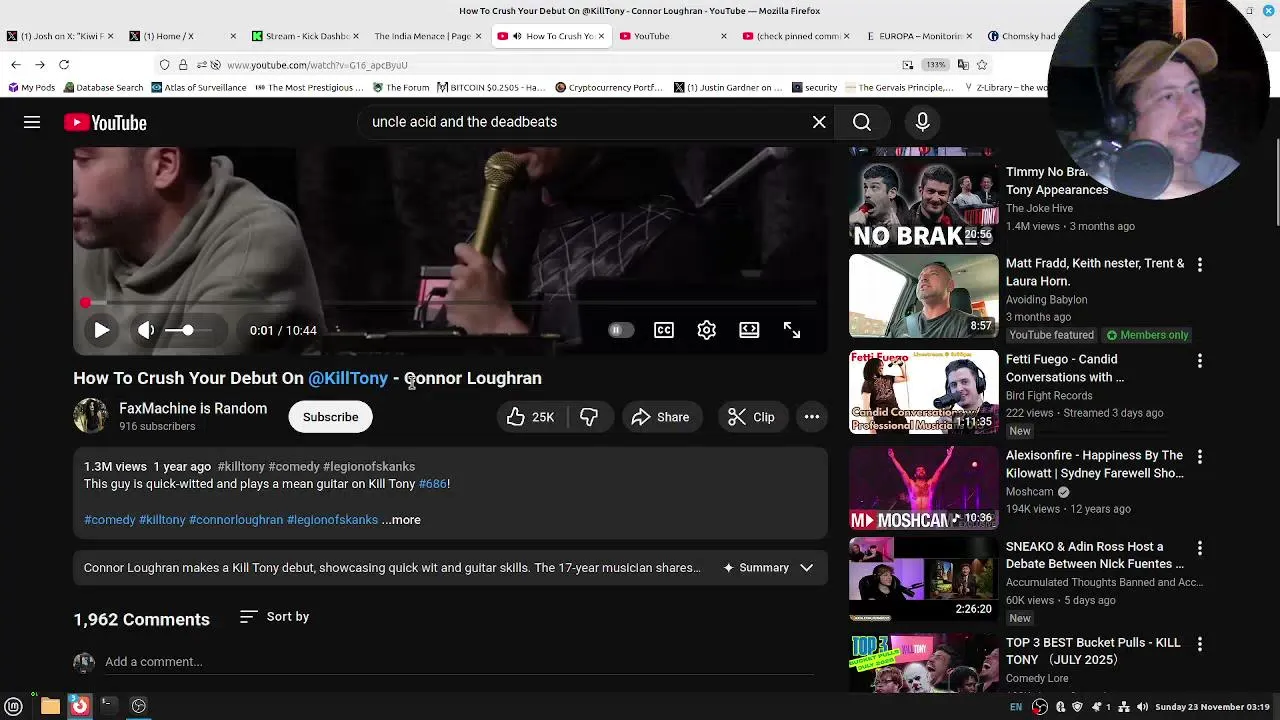The image size is (1280, 720).
Task: Open Fetti Fuego Candid Conversations title
Action: coord(1065,368)
